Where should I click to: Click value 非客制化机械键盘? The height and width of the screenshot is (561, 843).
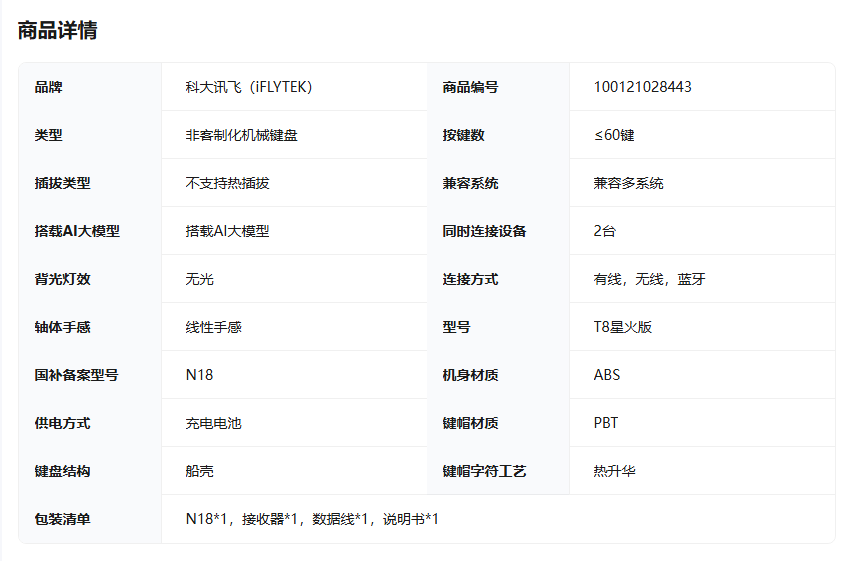241,135
